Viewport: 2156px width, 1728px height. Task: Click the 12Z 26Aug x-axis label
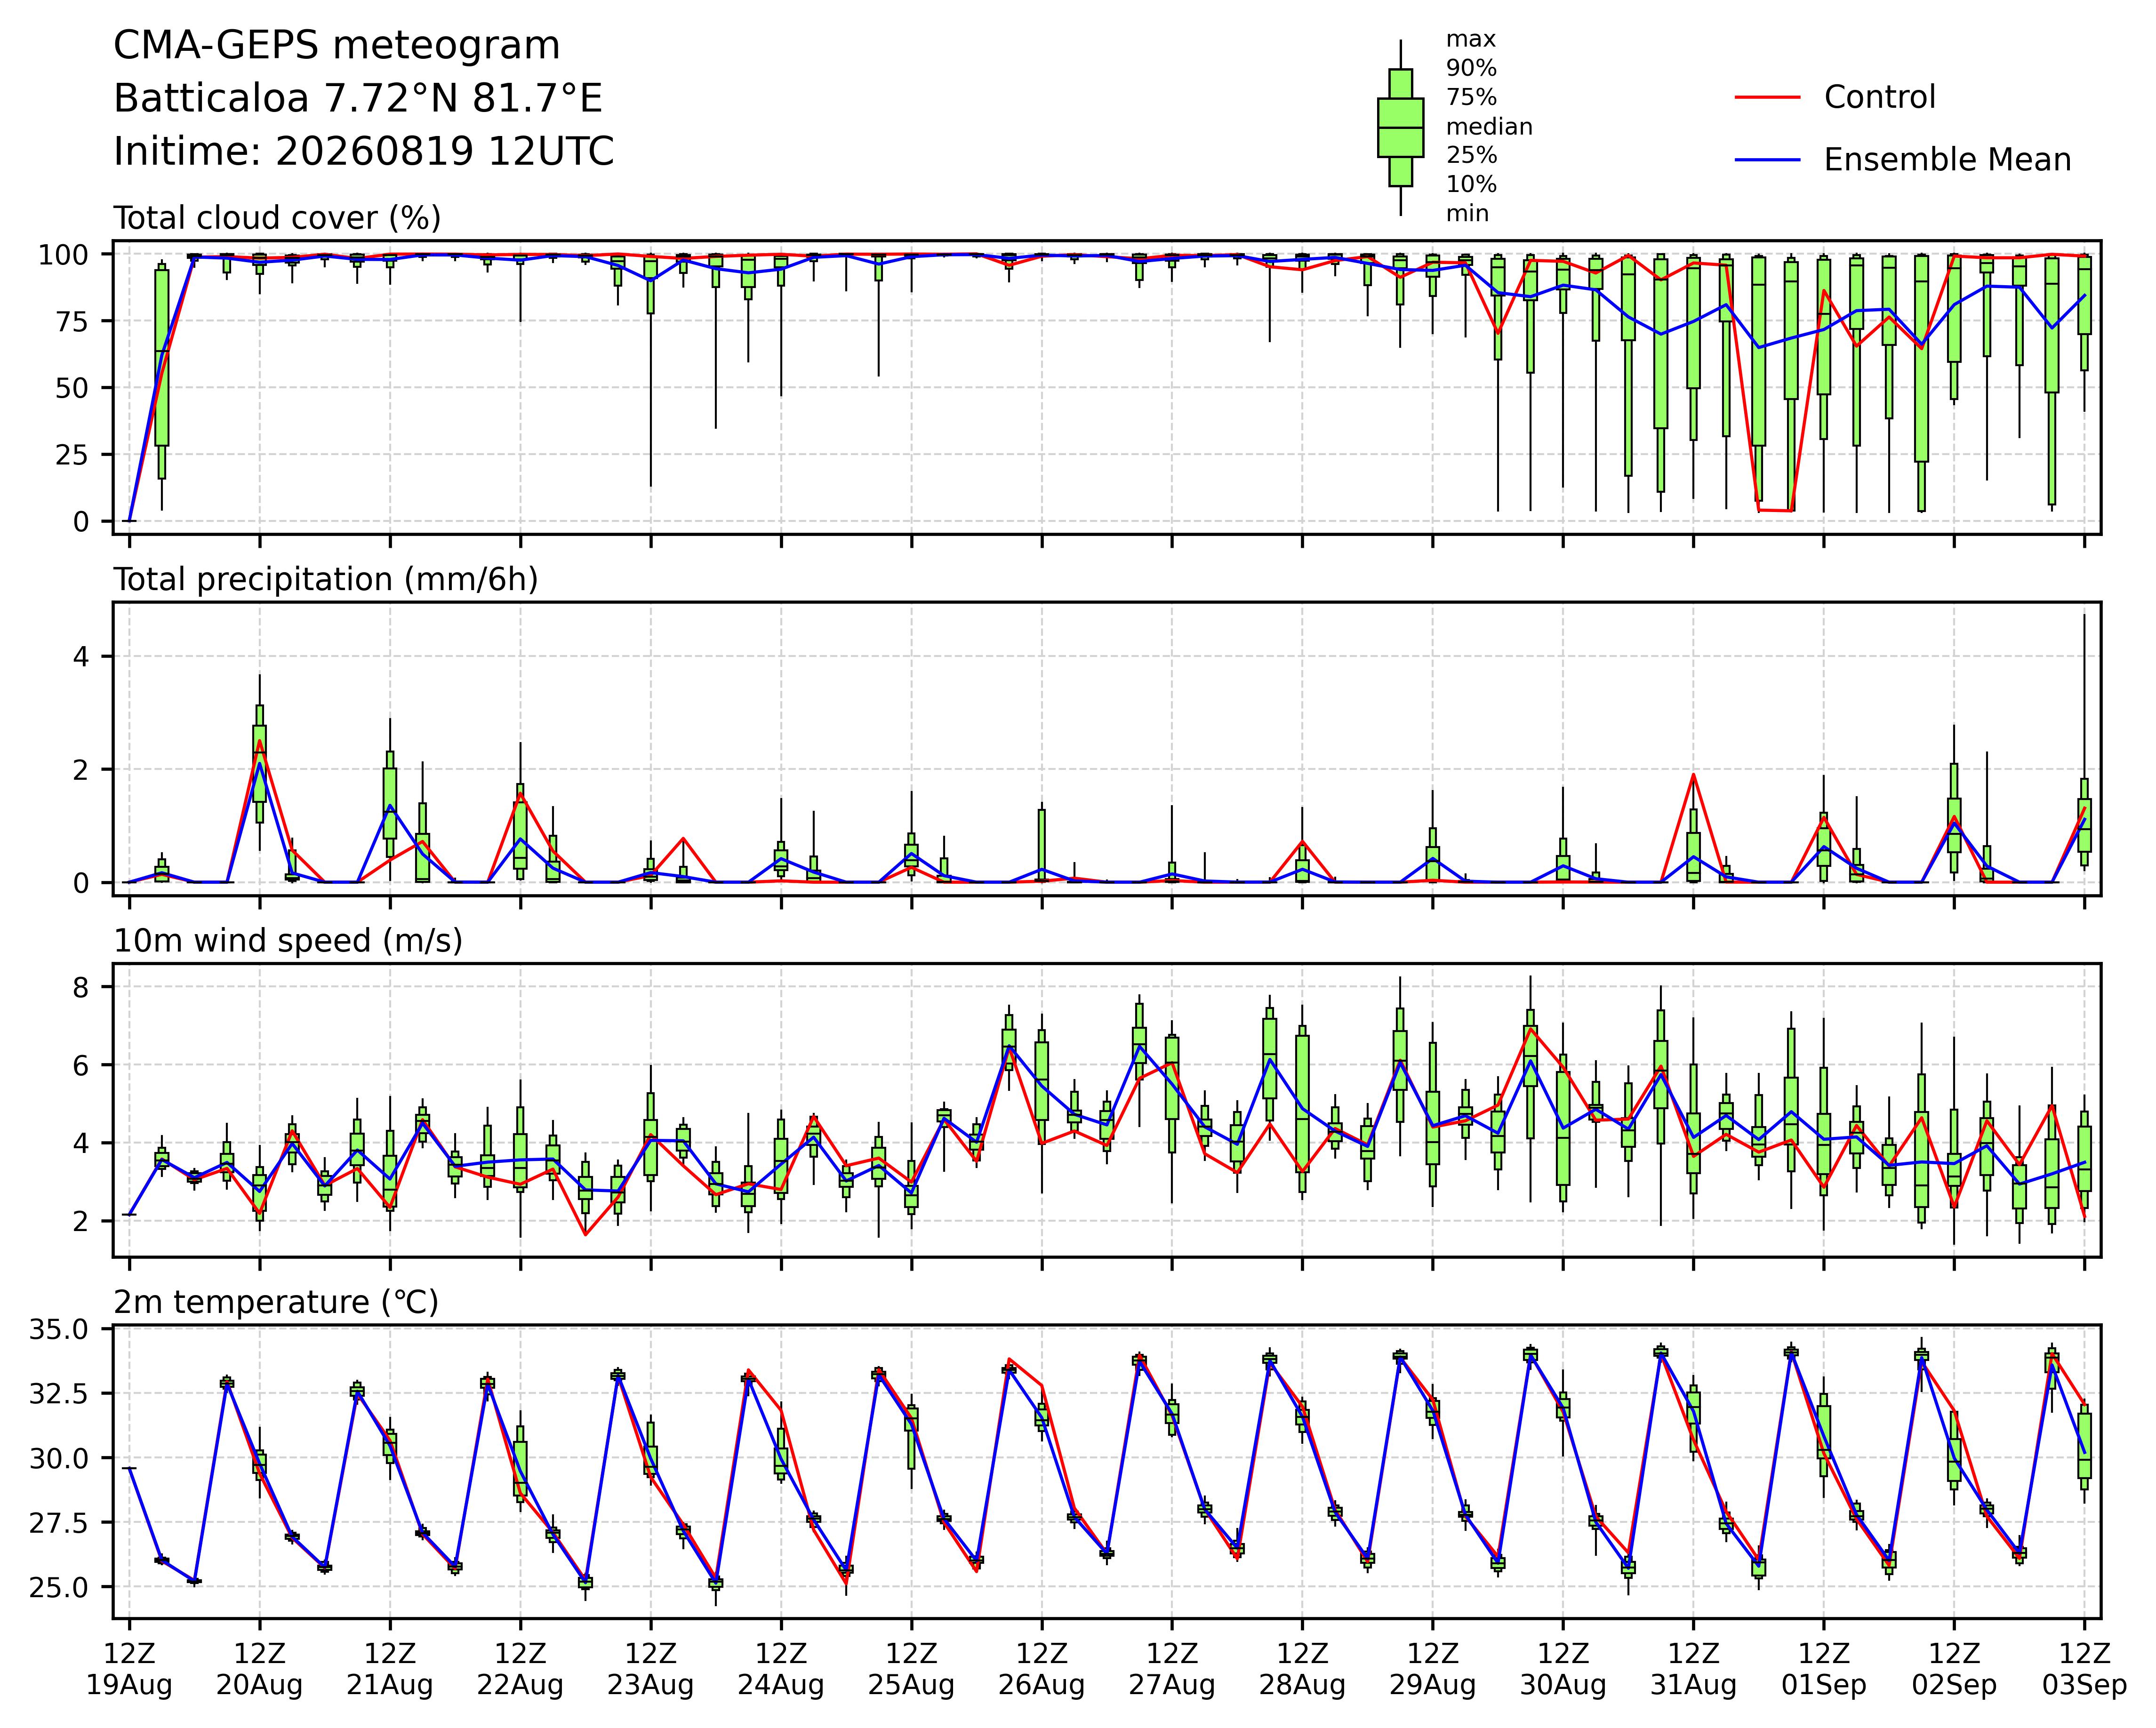coord(1042,1669)
